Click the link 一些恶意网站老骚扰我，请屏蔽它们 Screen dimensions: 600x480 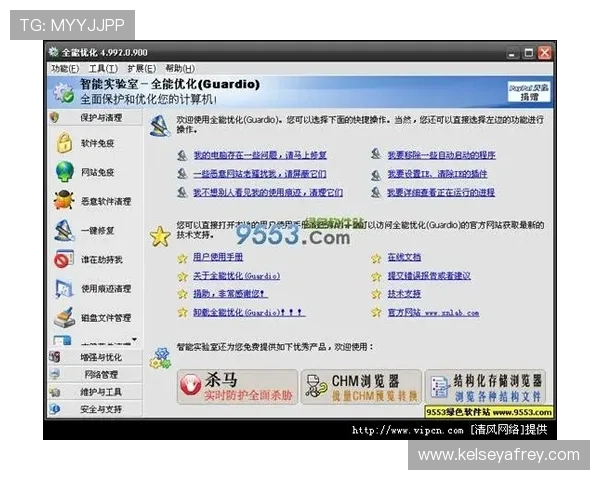click(x=260, y=174)
